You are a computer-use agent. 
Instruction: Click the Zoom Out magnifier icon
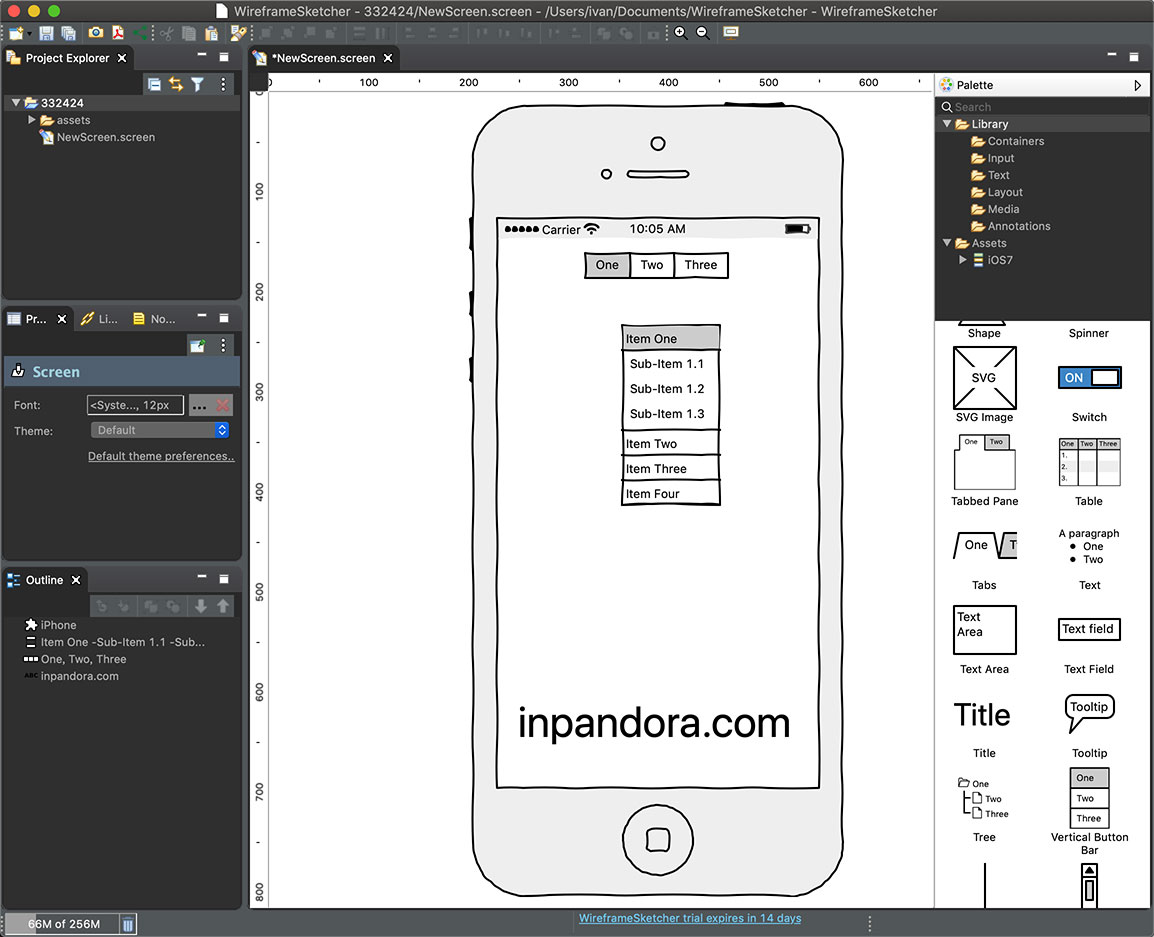coord(703,33)
